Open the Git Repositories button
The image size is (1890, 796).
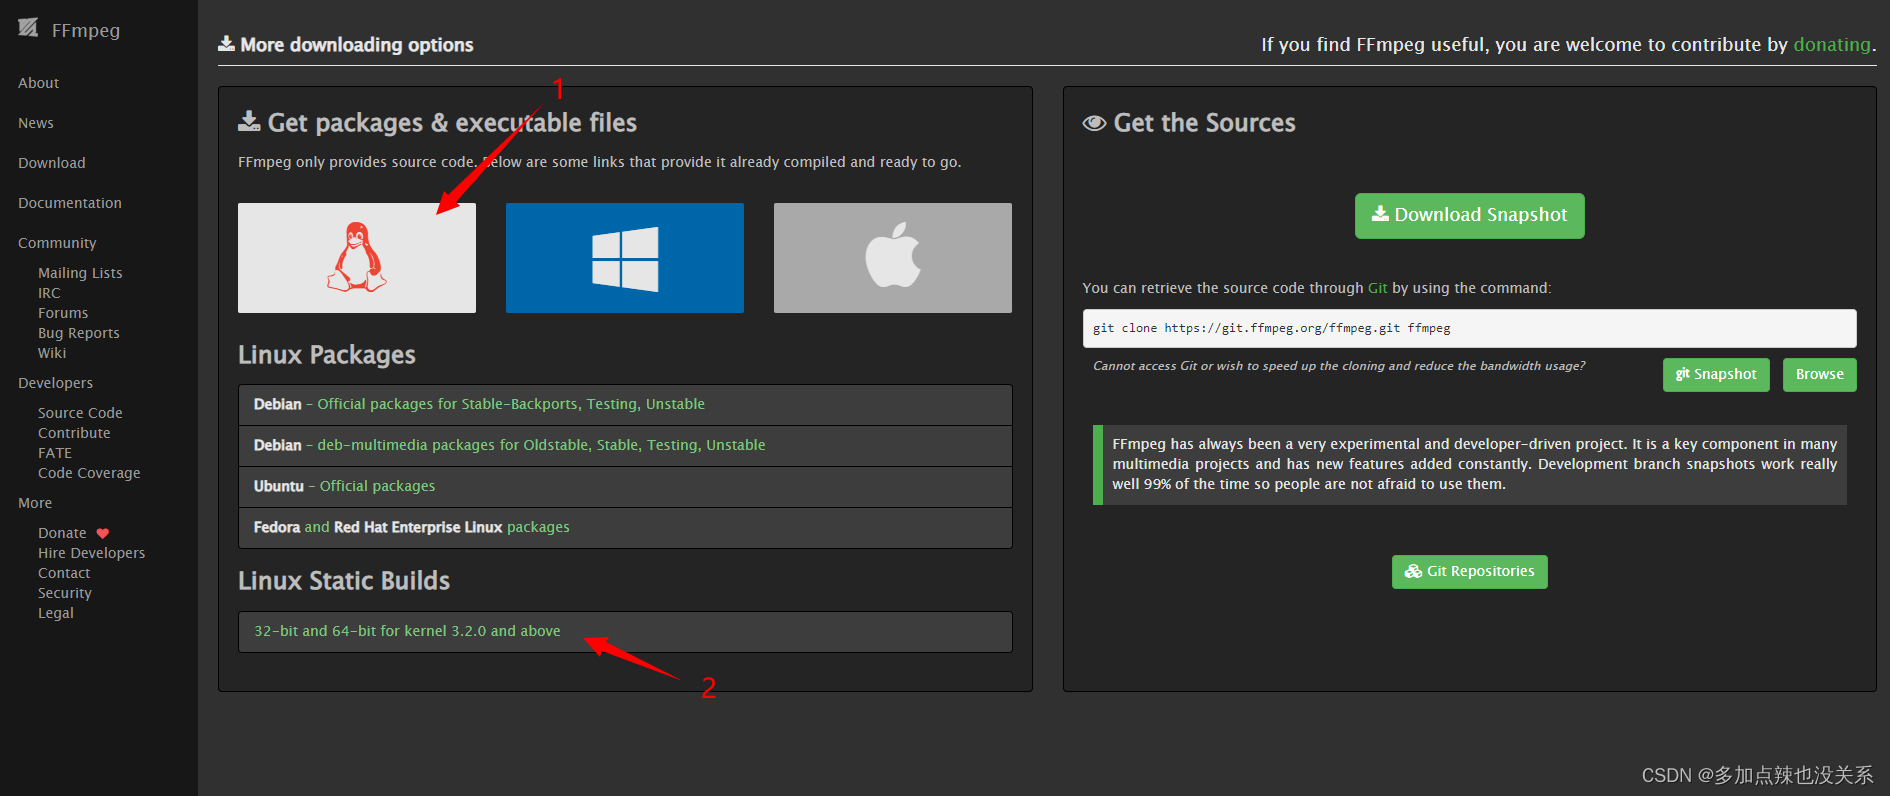click(1469, 571)
